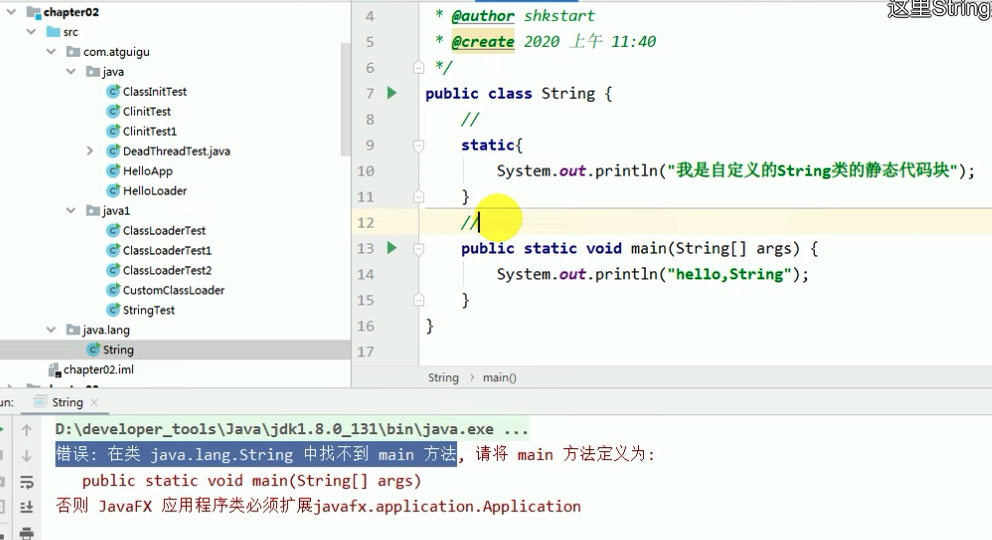Collapse the java1 package folder

(71, 211)
